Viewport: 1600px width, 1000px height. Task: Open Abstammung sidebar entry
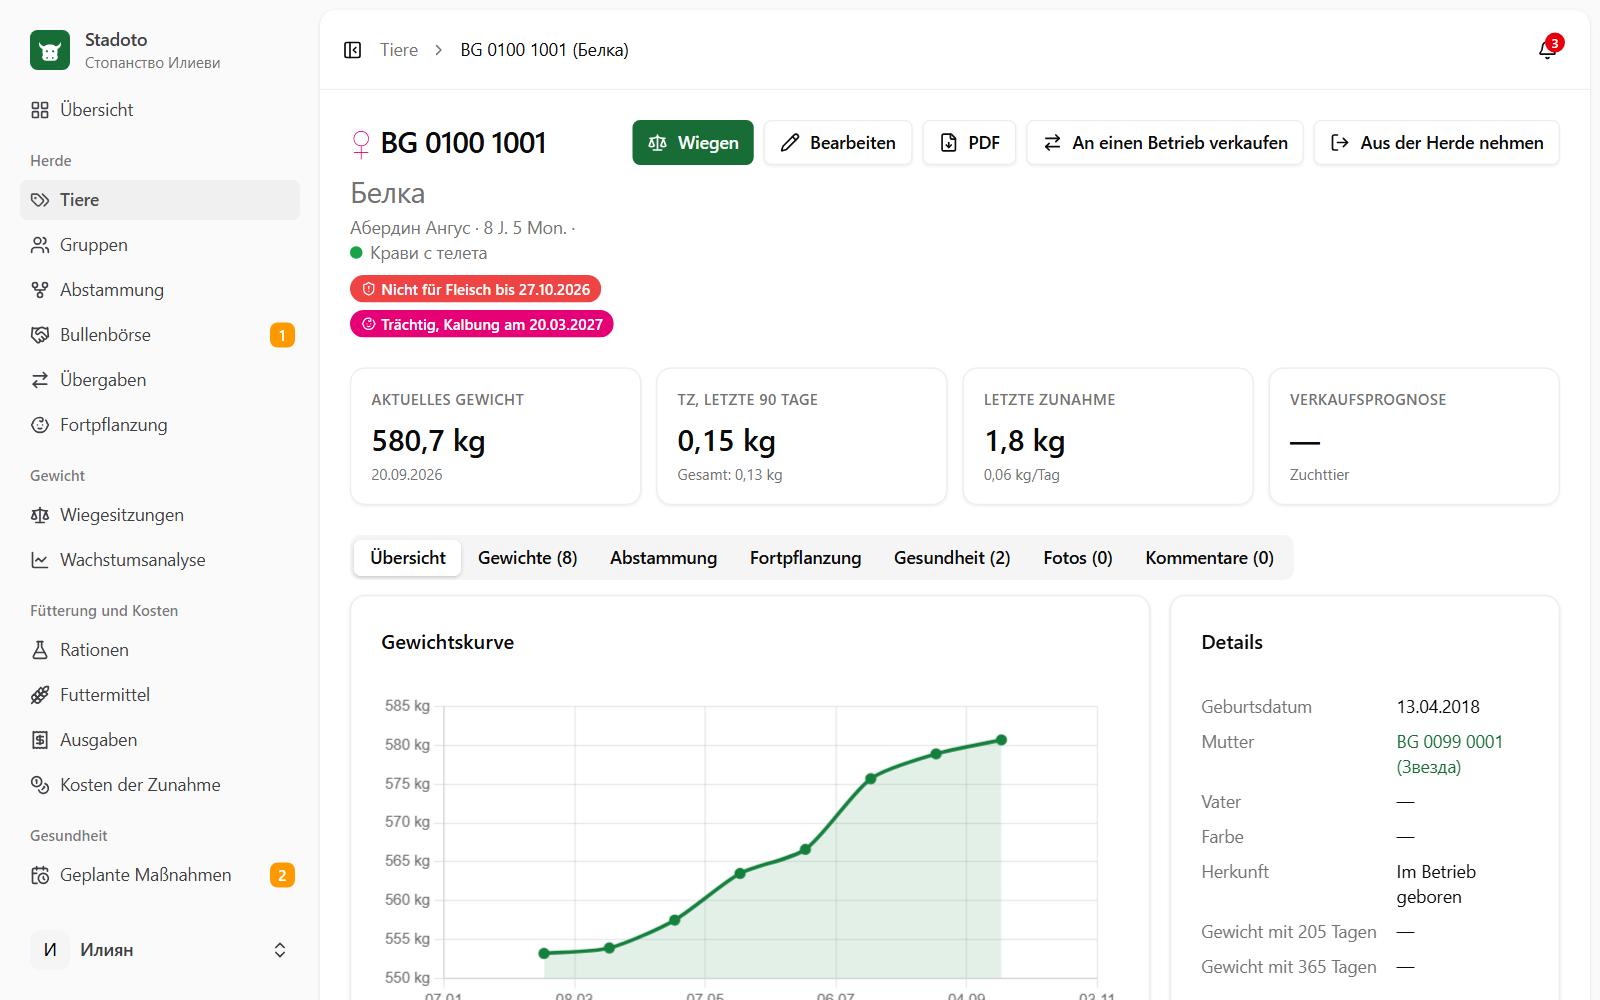(x=160, y=290)
